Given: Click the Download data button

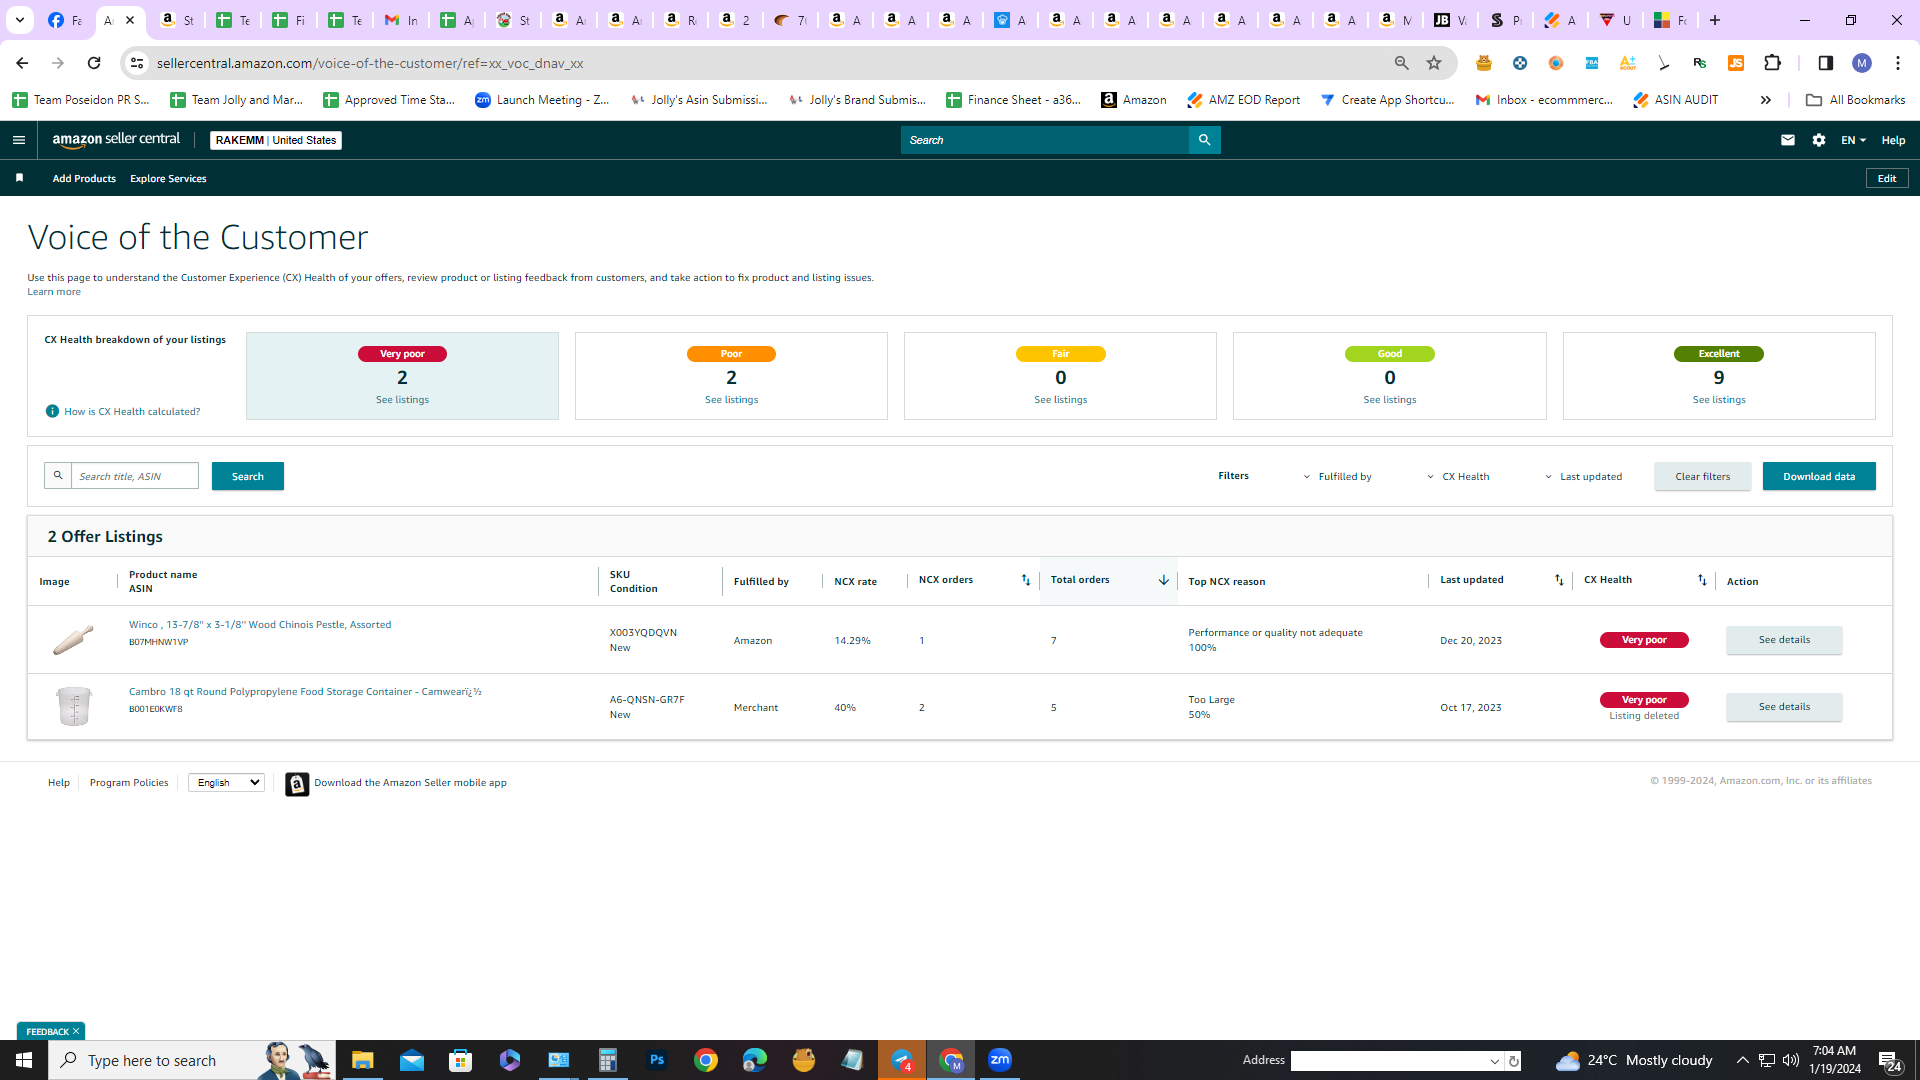Looking at the screenshot, I should coord(1819,476).
